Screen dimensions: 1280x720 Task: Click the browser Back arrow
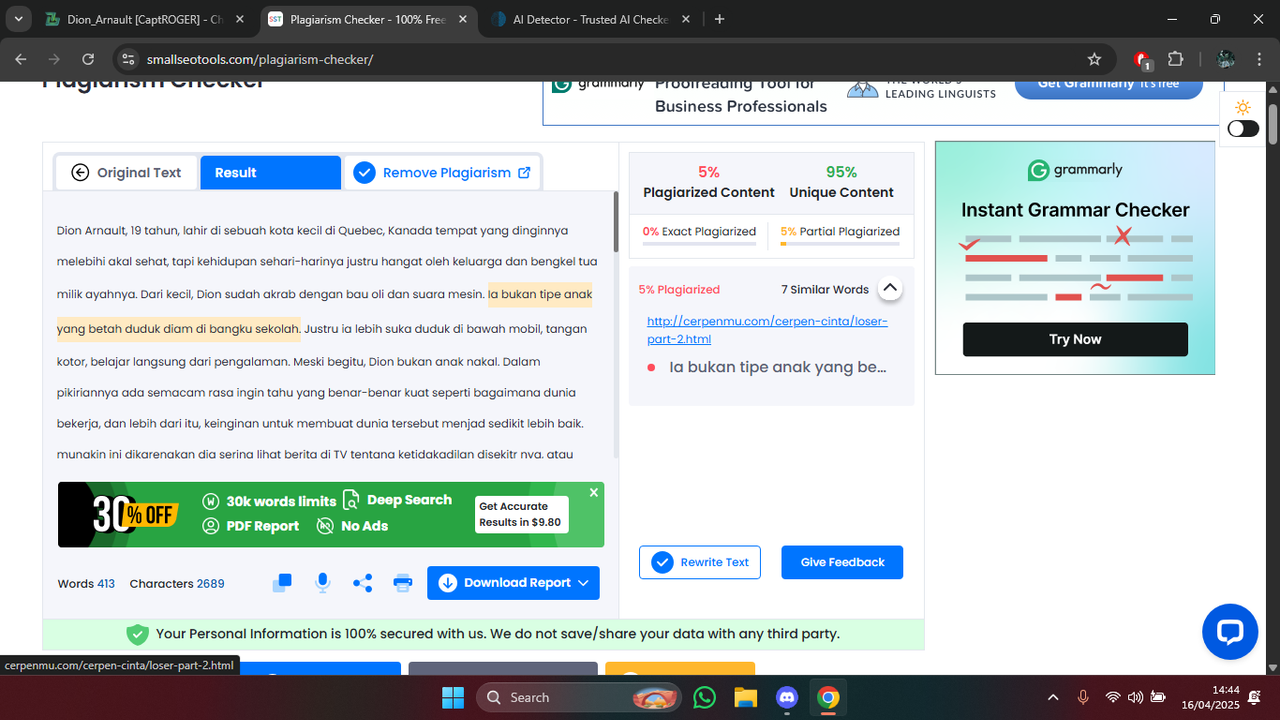coord(21,59)
